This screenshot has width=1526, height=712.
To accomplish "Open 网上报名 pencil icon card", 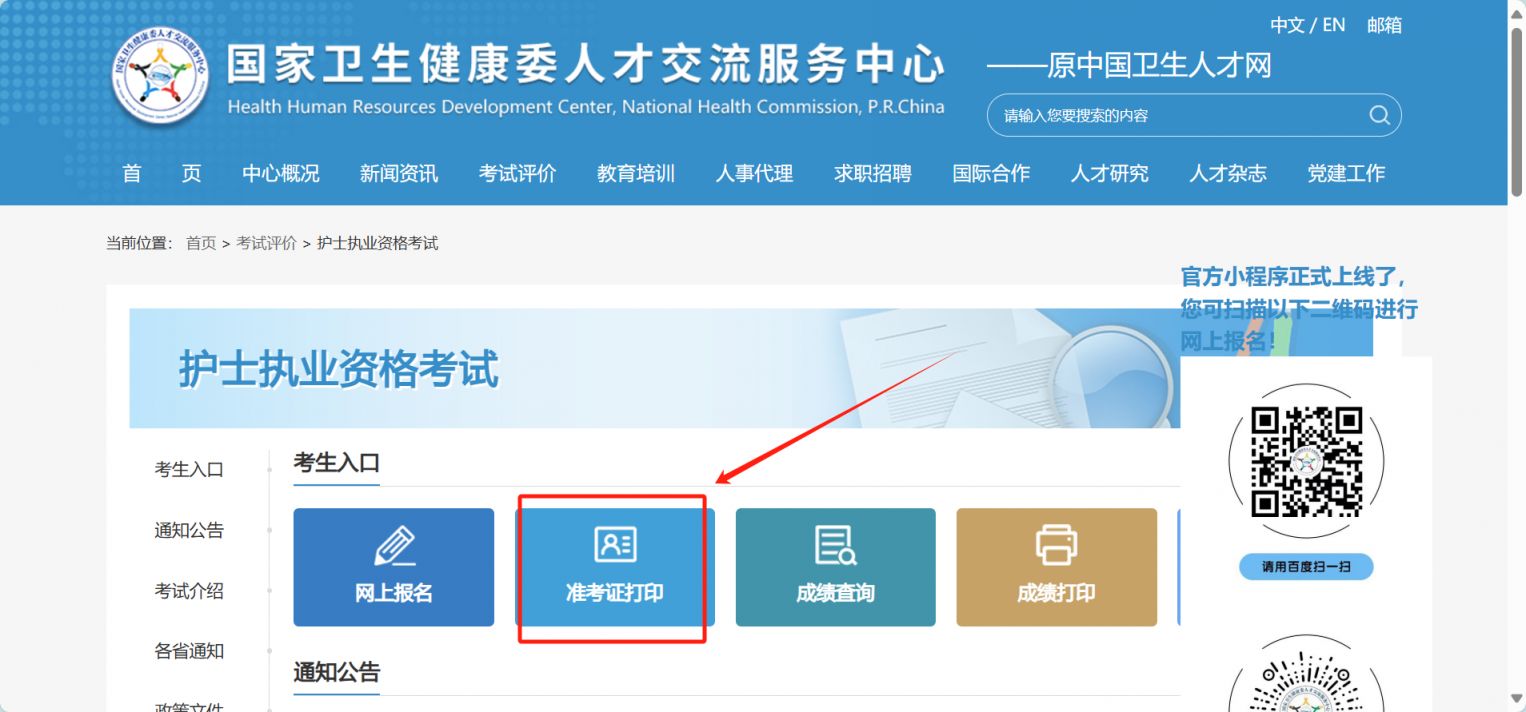I will click(394, 567).
